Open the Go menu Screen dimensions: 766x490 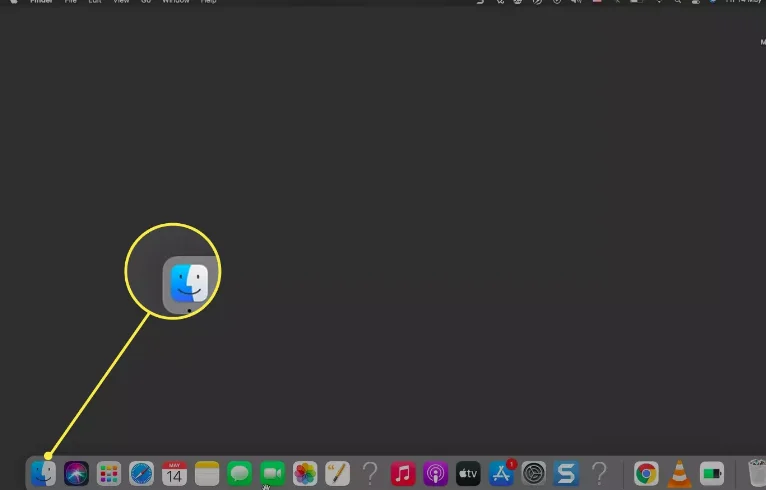pos(146,1)
